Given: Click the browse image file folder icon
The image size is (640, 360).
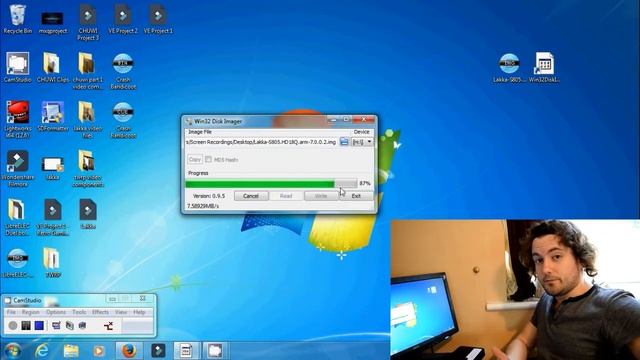Looking at the screenshot, I should coord(344,142).
